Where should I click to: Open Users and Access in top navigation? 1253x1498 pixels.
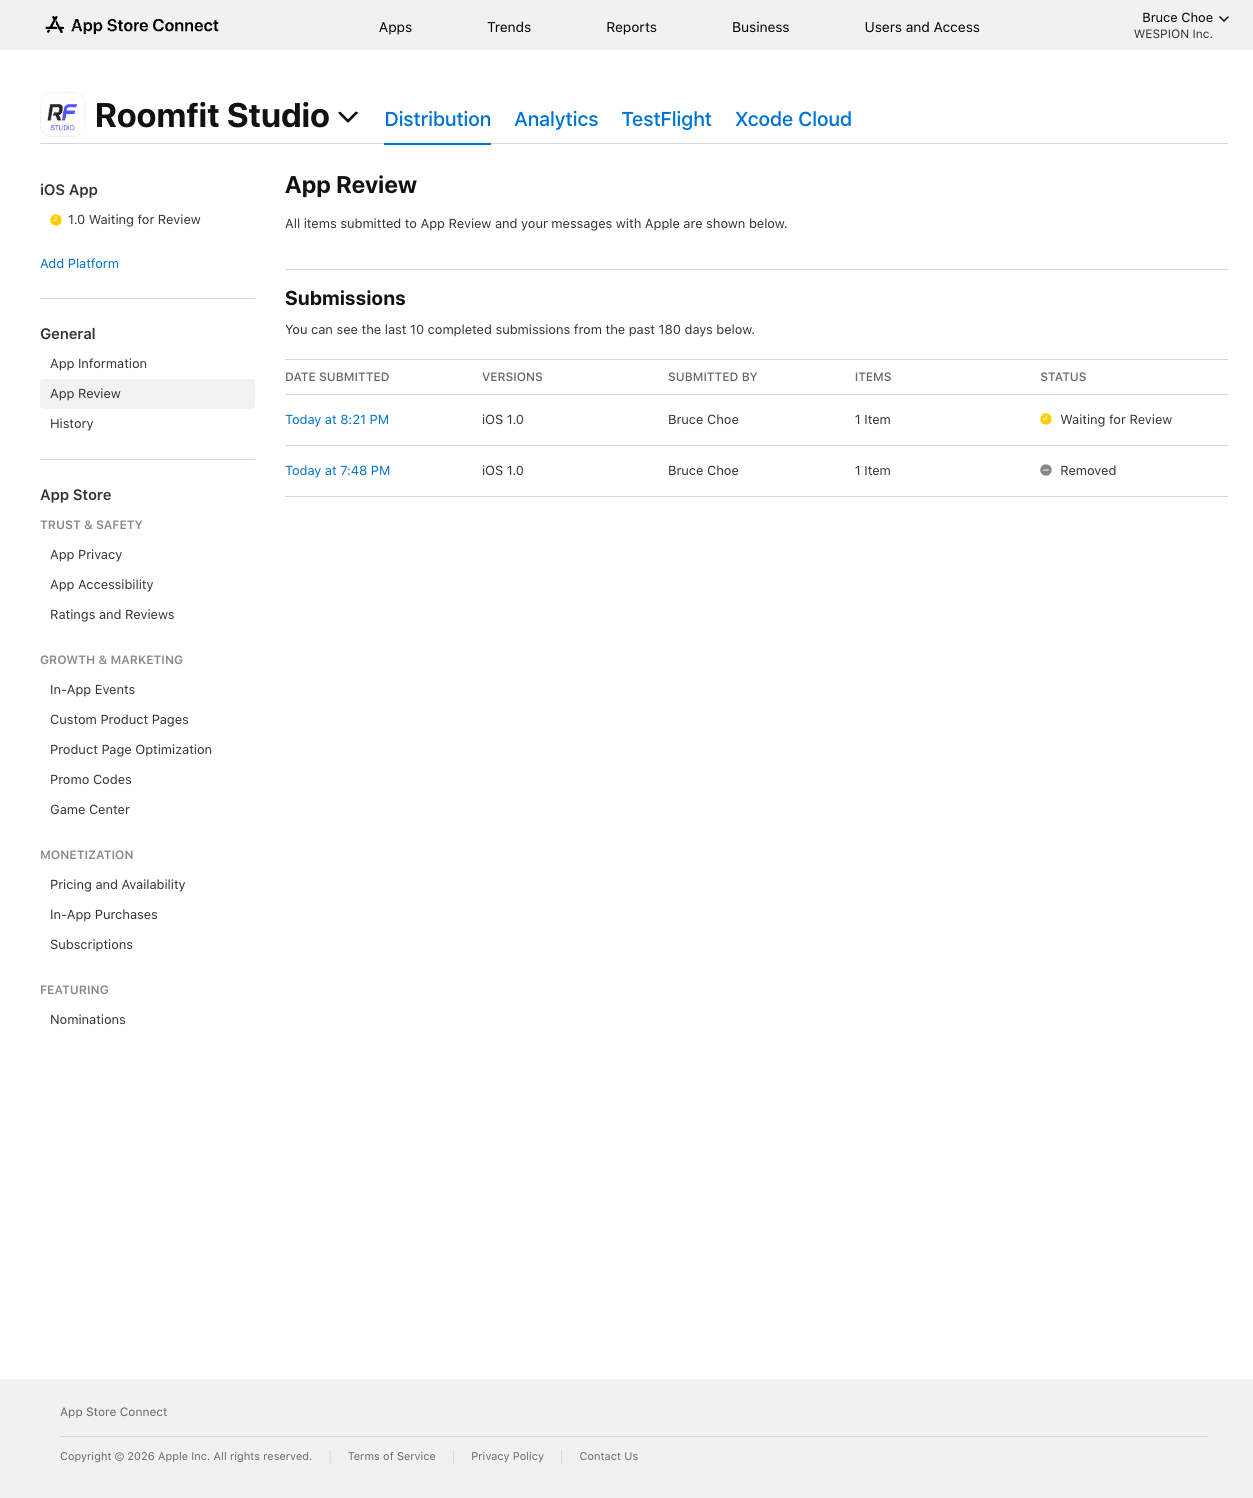[921, 27]
